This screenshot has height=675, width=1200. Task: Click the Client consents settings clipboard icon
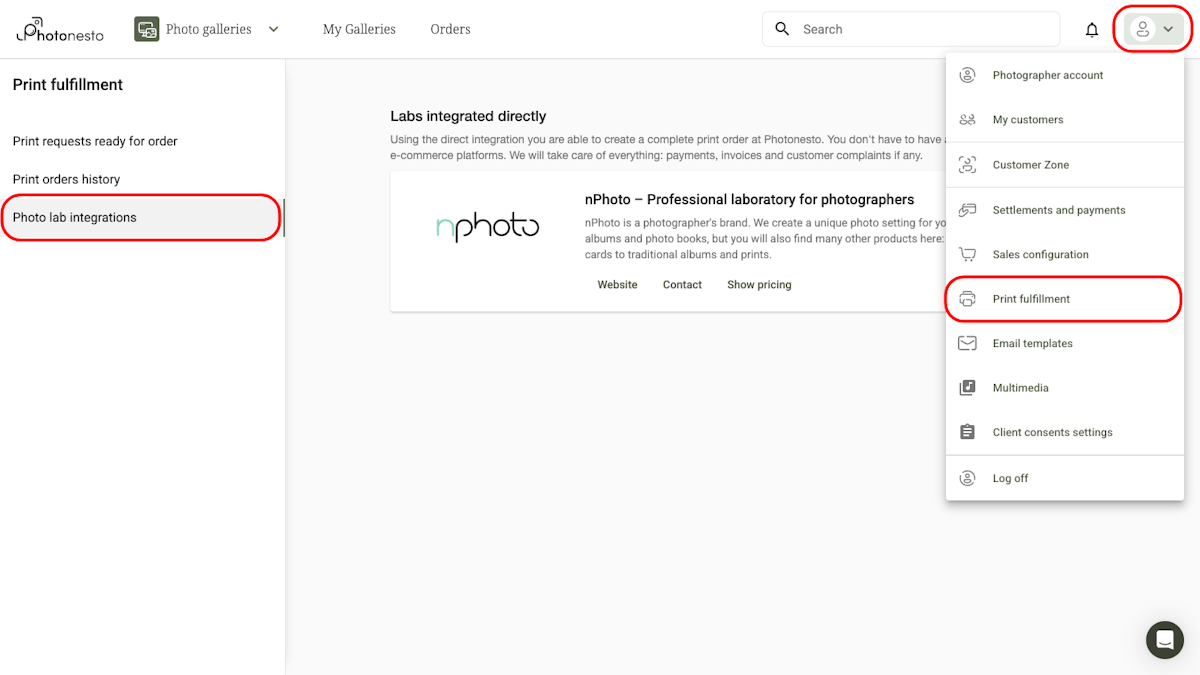(x=967, y=431)
